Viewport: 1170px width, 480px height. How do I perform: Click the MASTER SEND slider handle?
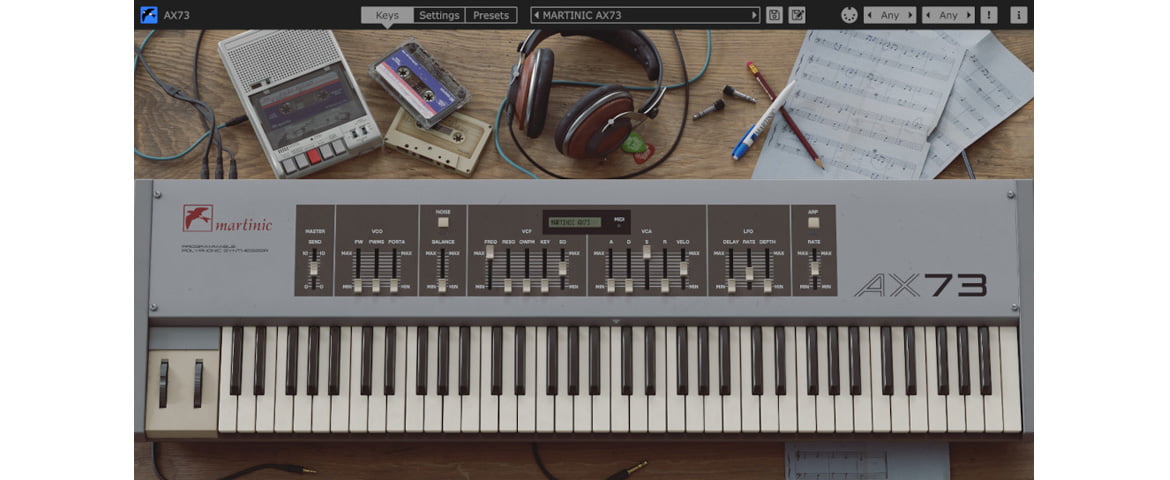coord(314,268)
